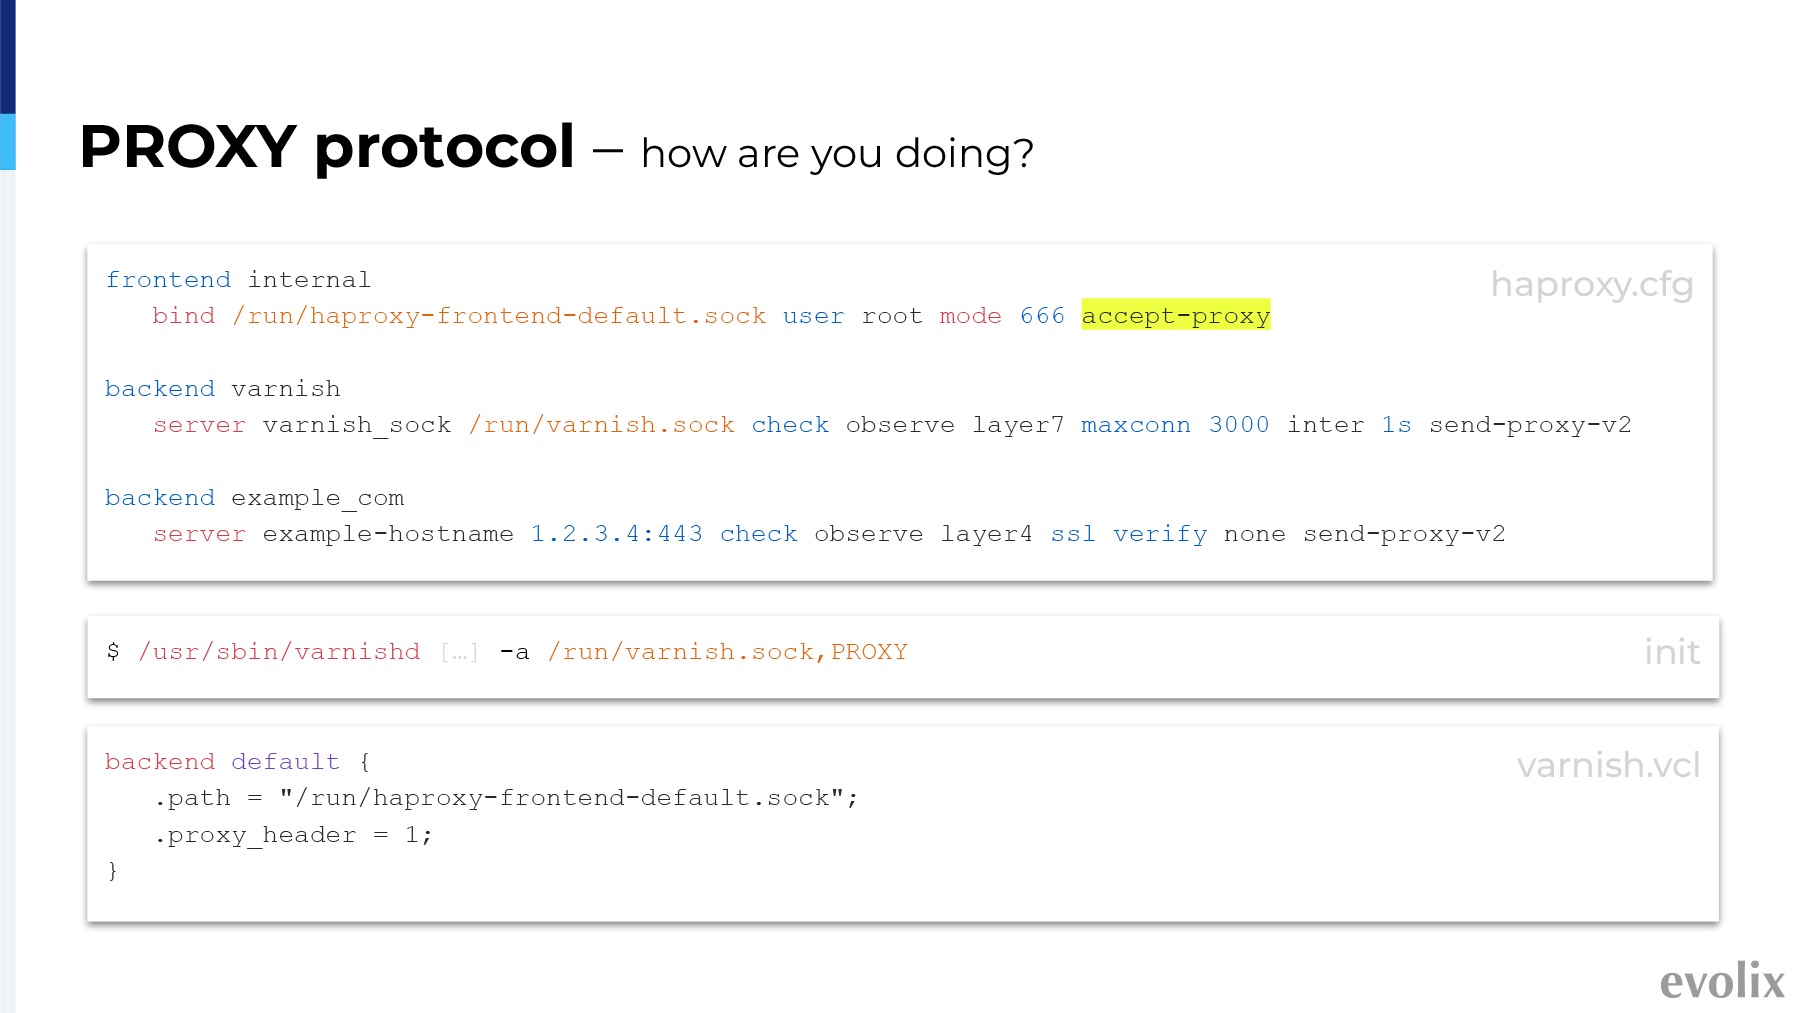The width and height of the screenshot is (1800, 1013).
Task: Click the 'mode' keyword
Action: [x=970, y=316]
